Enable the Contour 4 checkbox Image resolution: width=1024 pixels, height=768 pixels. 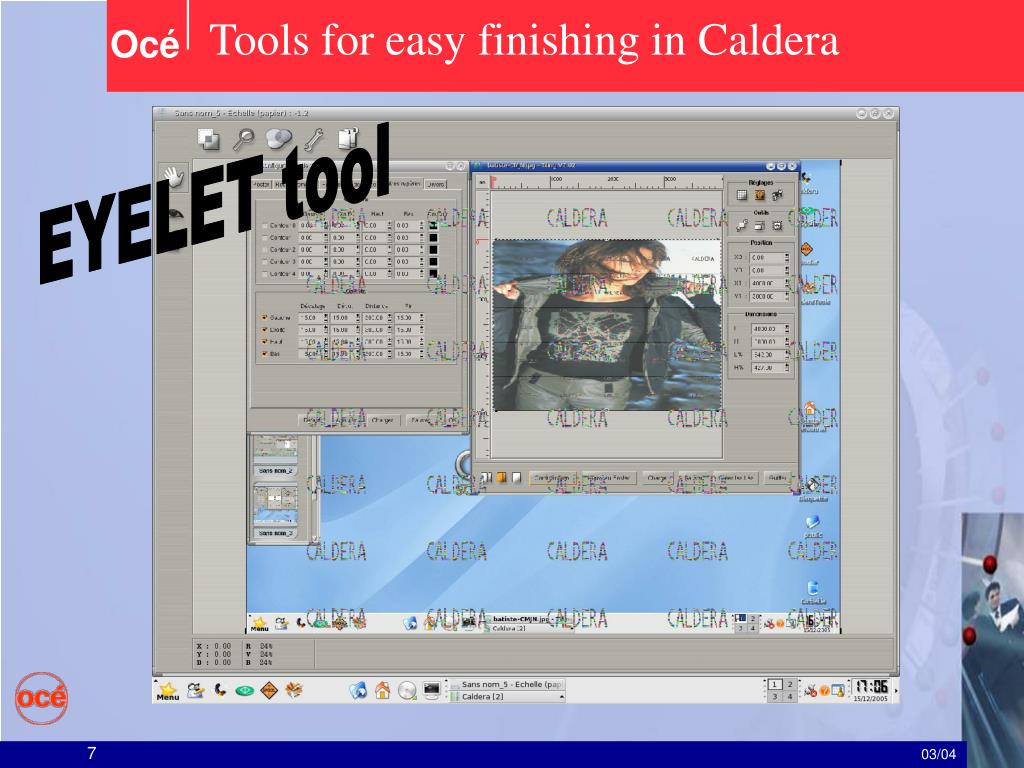pyautogui.click(x=264, y=274)
